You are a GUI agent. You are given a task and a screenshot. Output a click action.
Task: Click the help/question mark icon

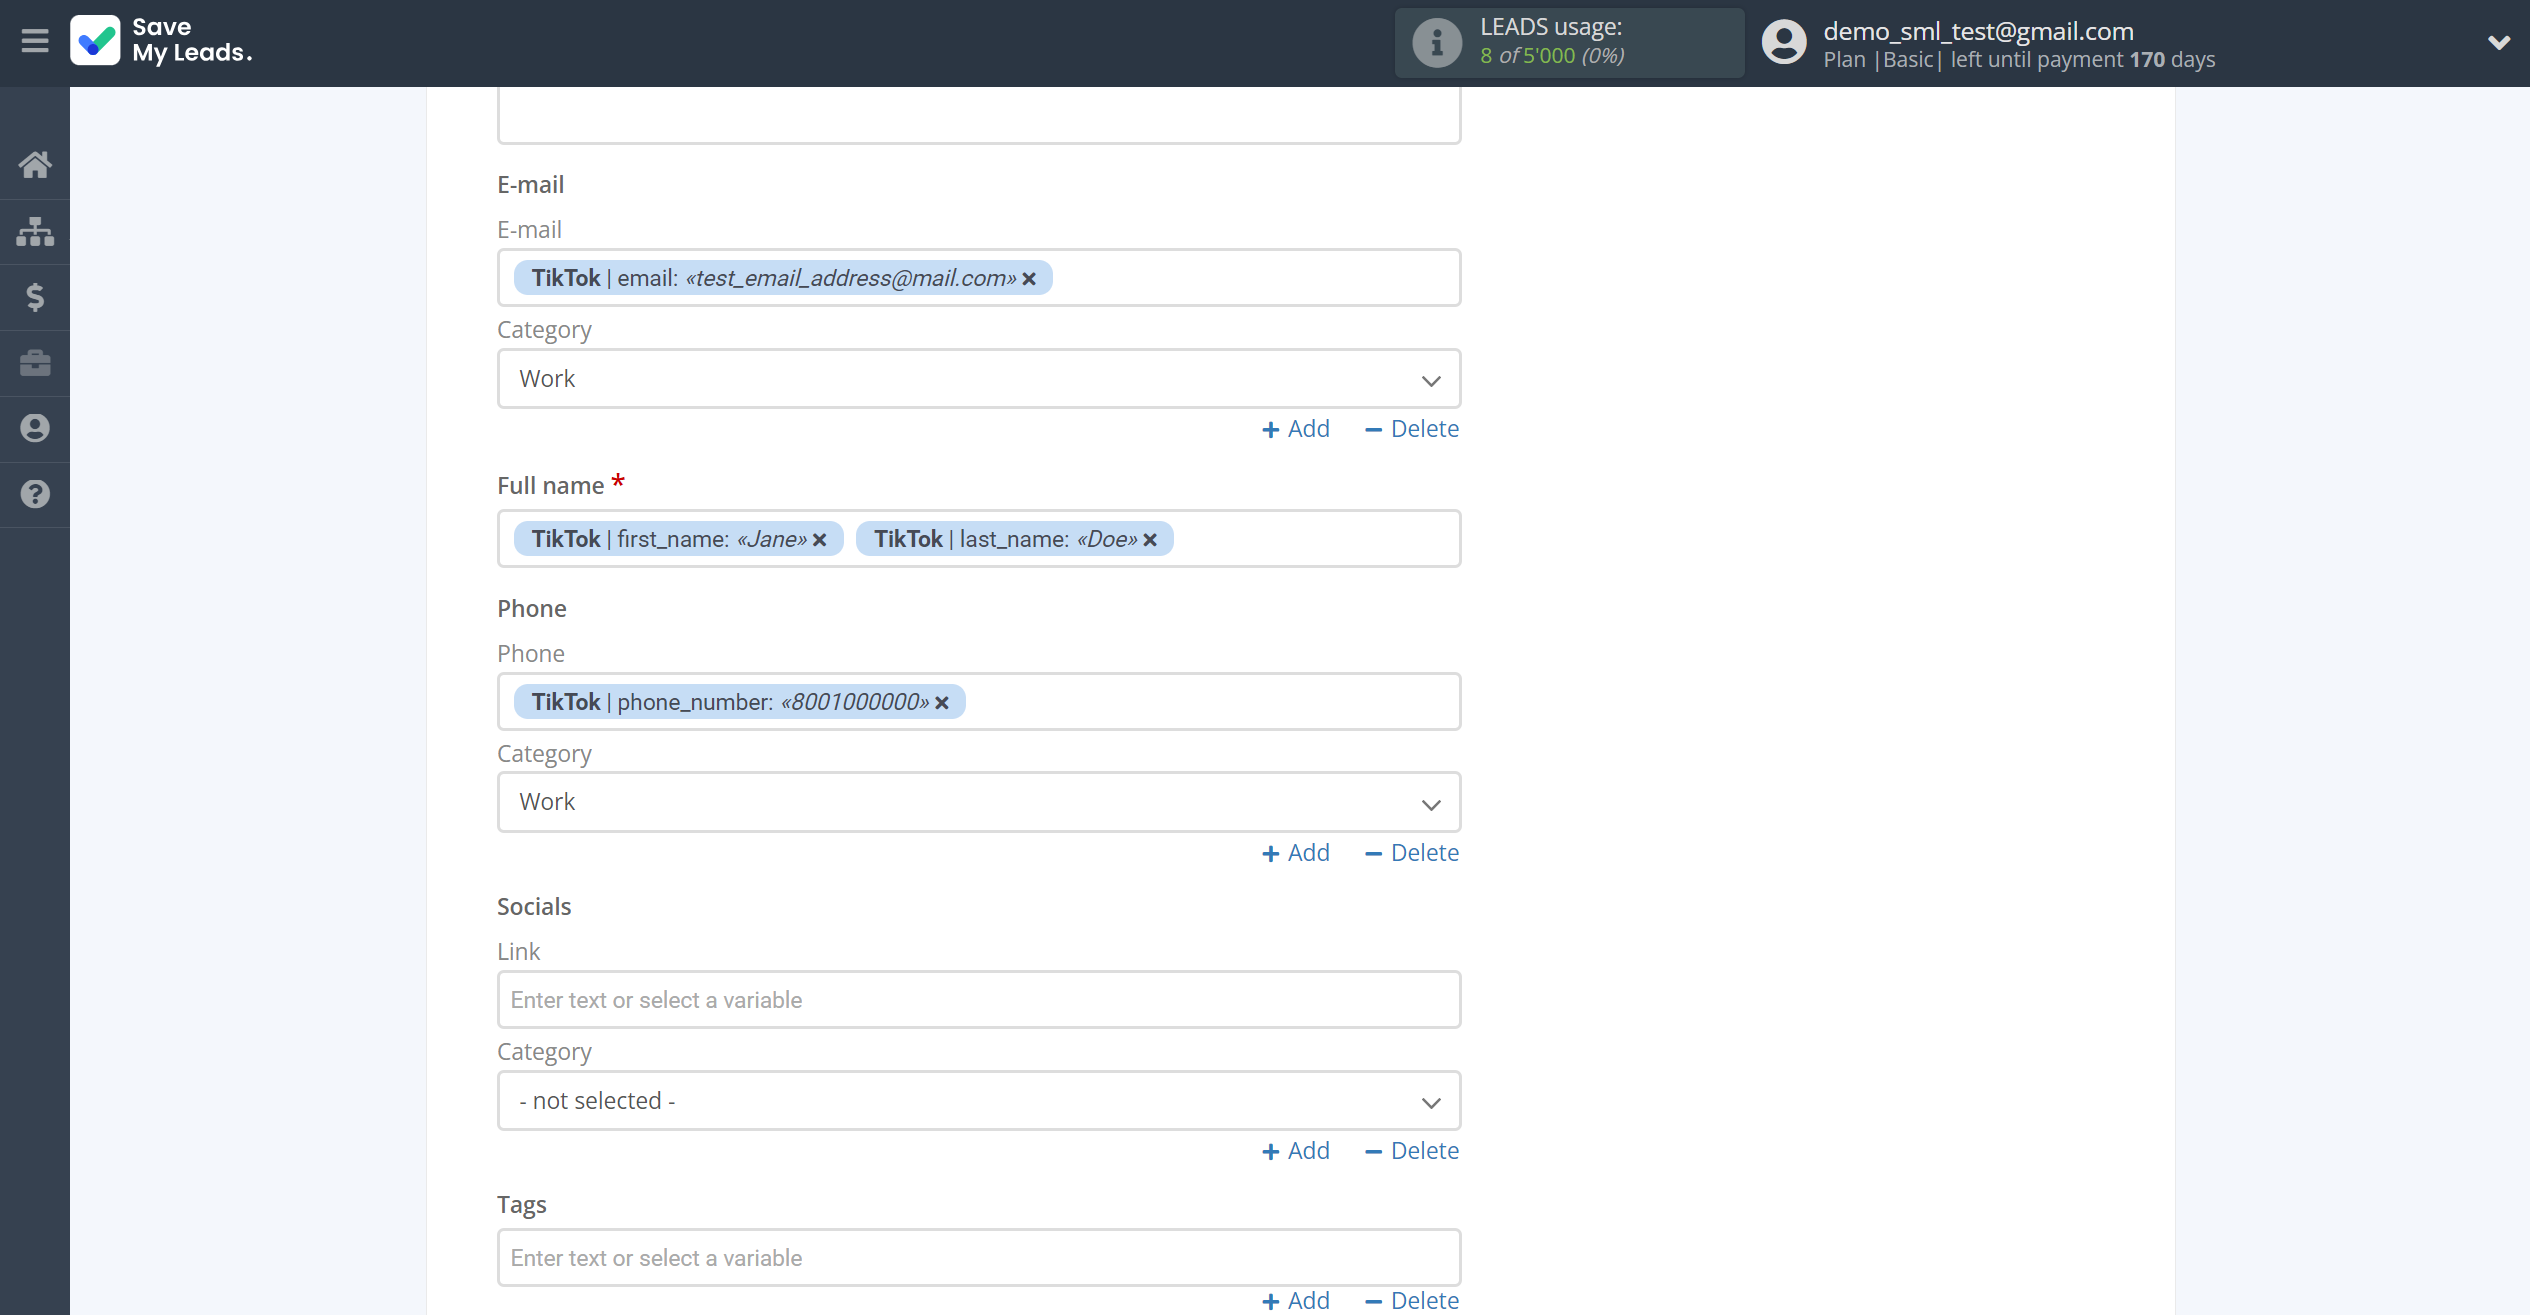[x=35, y=495]
